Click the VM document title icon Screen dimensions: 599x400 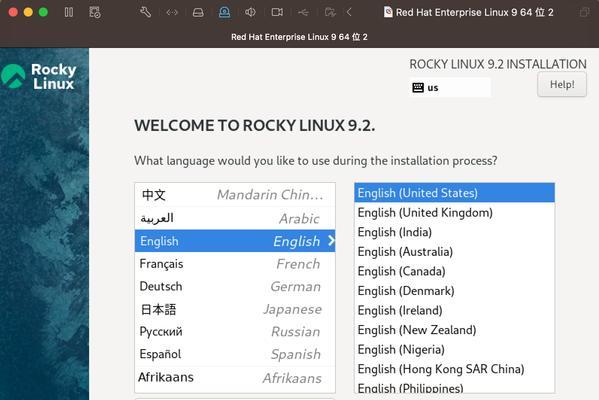point(388,12)
